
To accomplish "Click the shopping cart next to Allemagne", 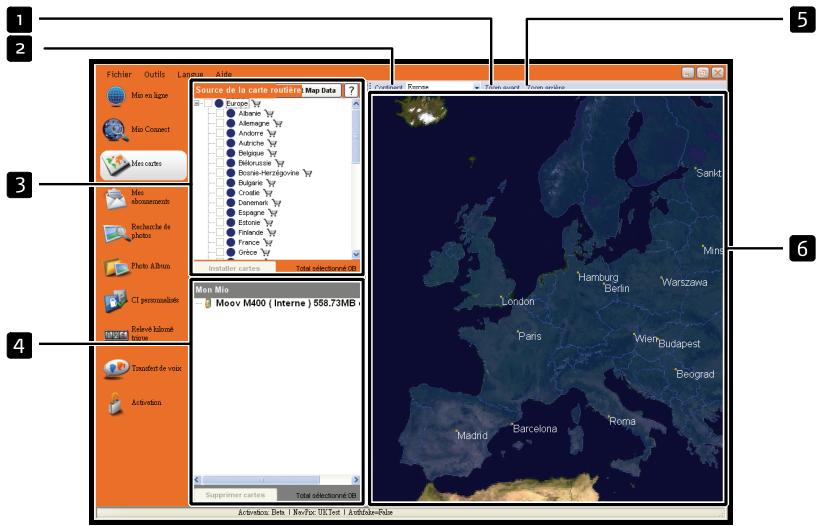I will coord(277,123).
